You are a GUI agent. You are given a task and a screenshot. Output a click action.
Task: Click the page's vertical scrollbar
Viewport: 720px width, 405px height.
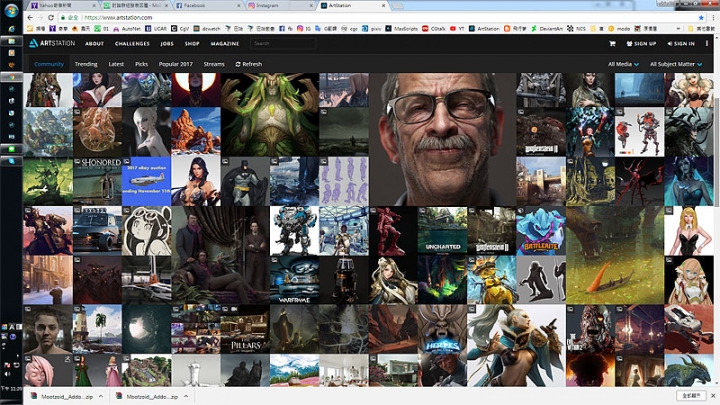717,152
